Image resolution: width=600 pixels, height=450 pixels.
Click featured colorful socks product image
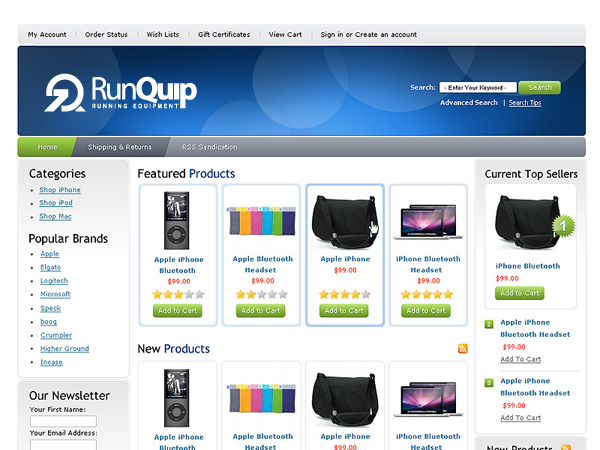(x=261, y=221)
